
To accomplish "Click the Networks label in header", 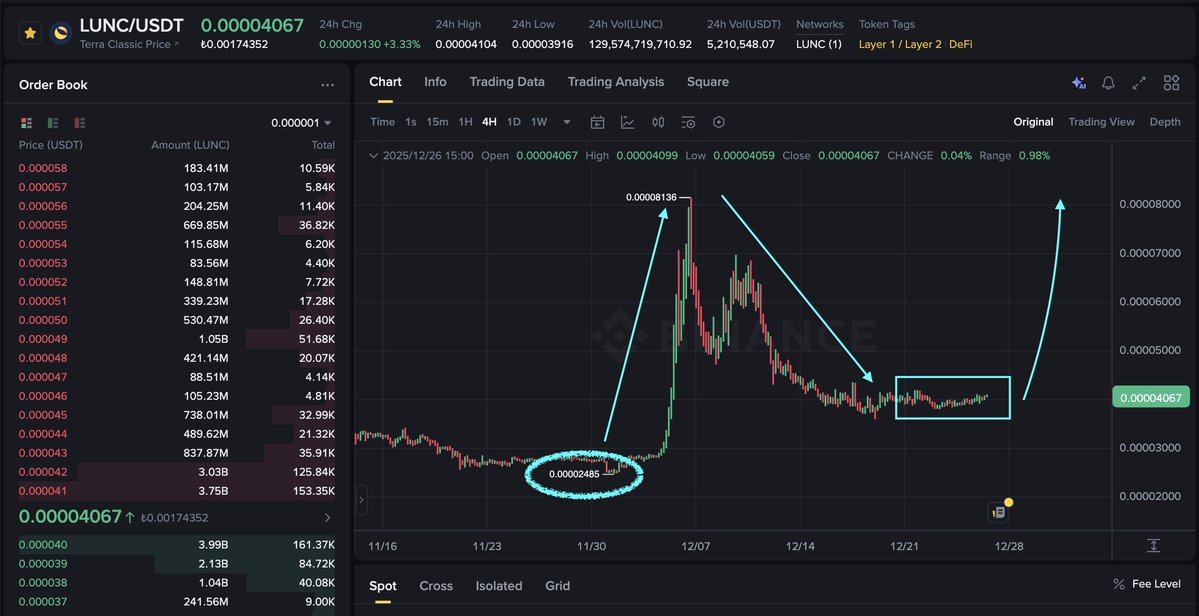I will click(x=820, y=24).
